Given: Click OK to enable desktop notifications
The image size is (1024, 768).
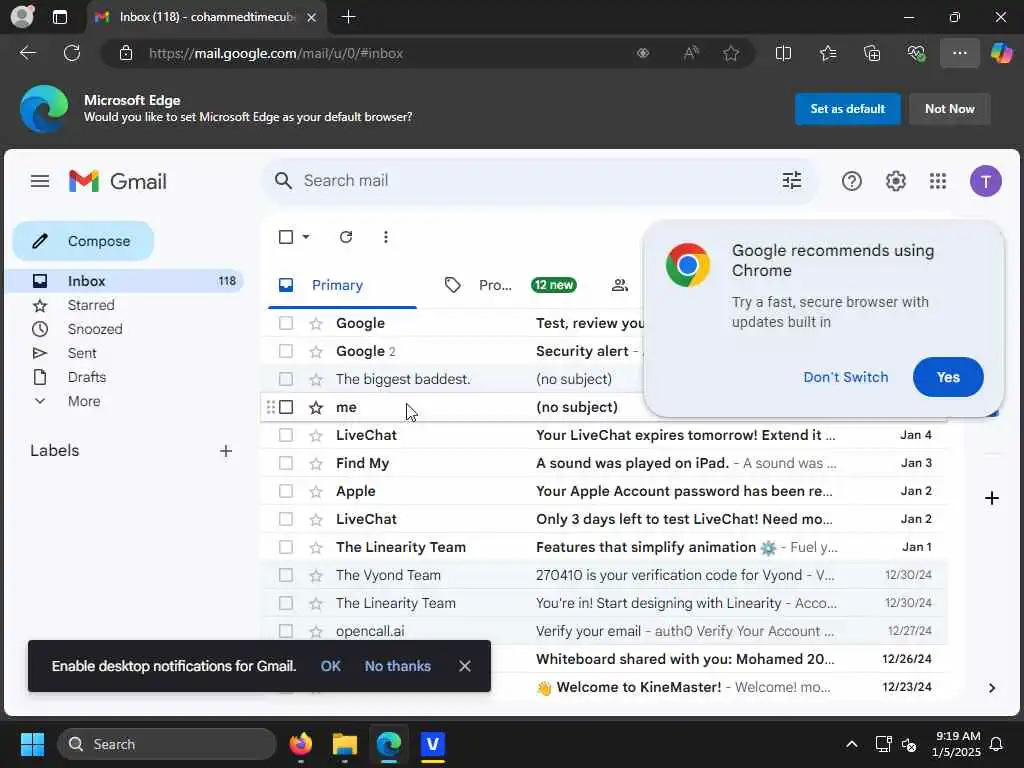Looking at the screenshot, I should 330,666.
